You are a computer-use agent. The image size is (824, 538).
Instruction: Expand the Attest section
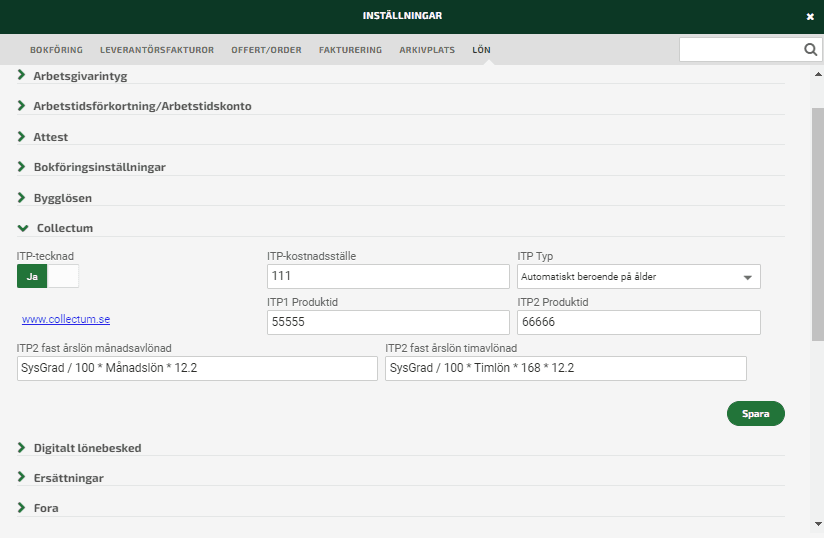[x=50, y=137]
